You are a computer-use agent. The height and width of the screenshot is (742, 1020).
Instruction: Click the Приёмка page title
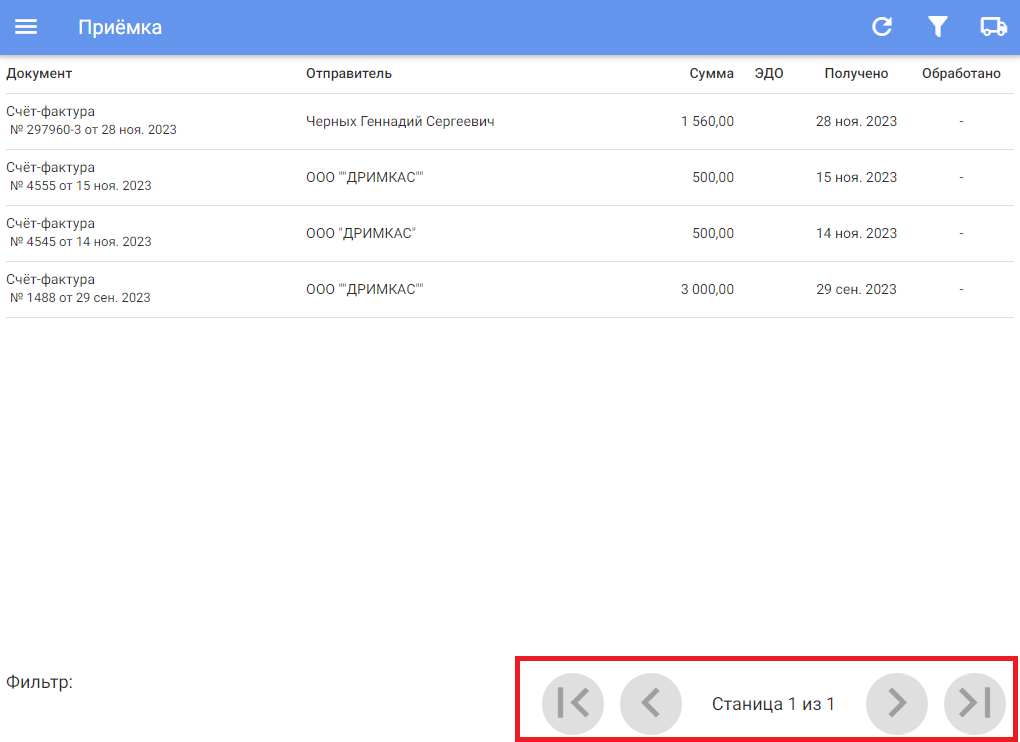pyautogui.click(x=120, y=27)
